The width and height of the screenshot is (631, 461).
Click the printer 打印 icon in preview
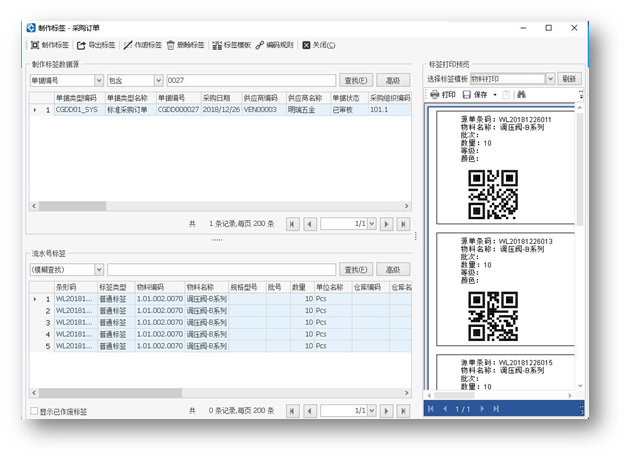point(434,95)
